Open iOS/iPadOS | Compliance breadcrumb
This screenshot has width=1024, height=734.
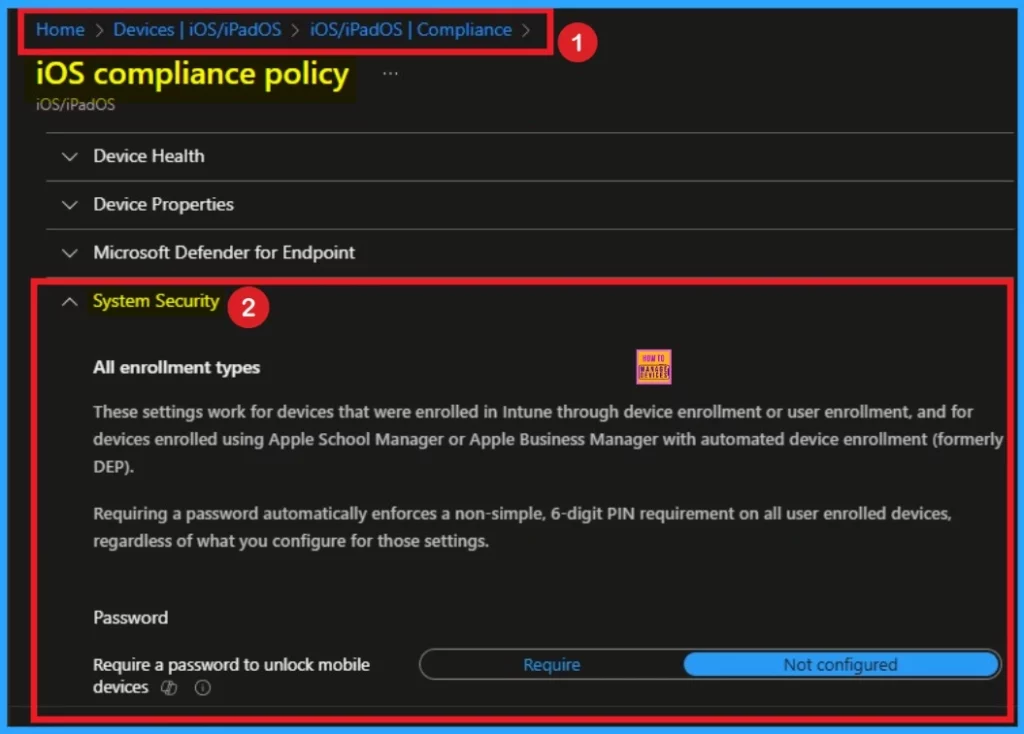pyautogui.click(x=411, y=29)
